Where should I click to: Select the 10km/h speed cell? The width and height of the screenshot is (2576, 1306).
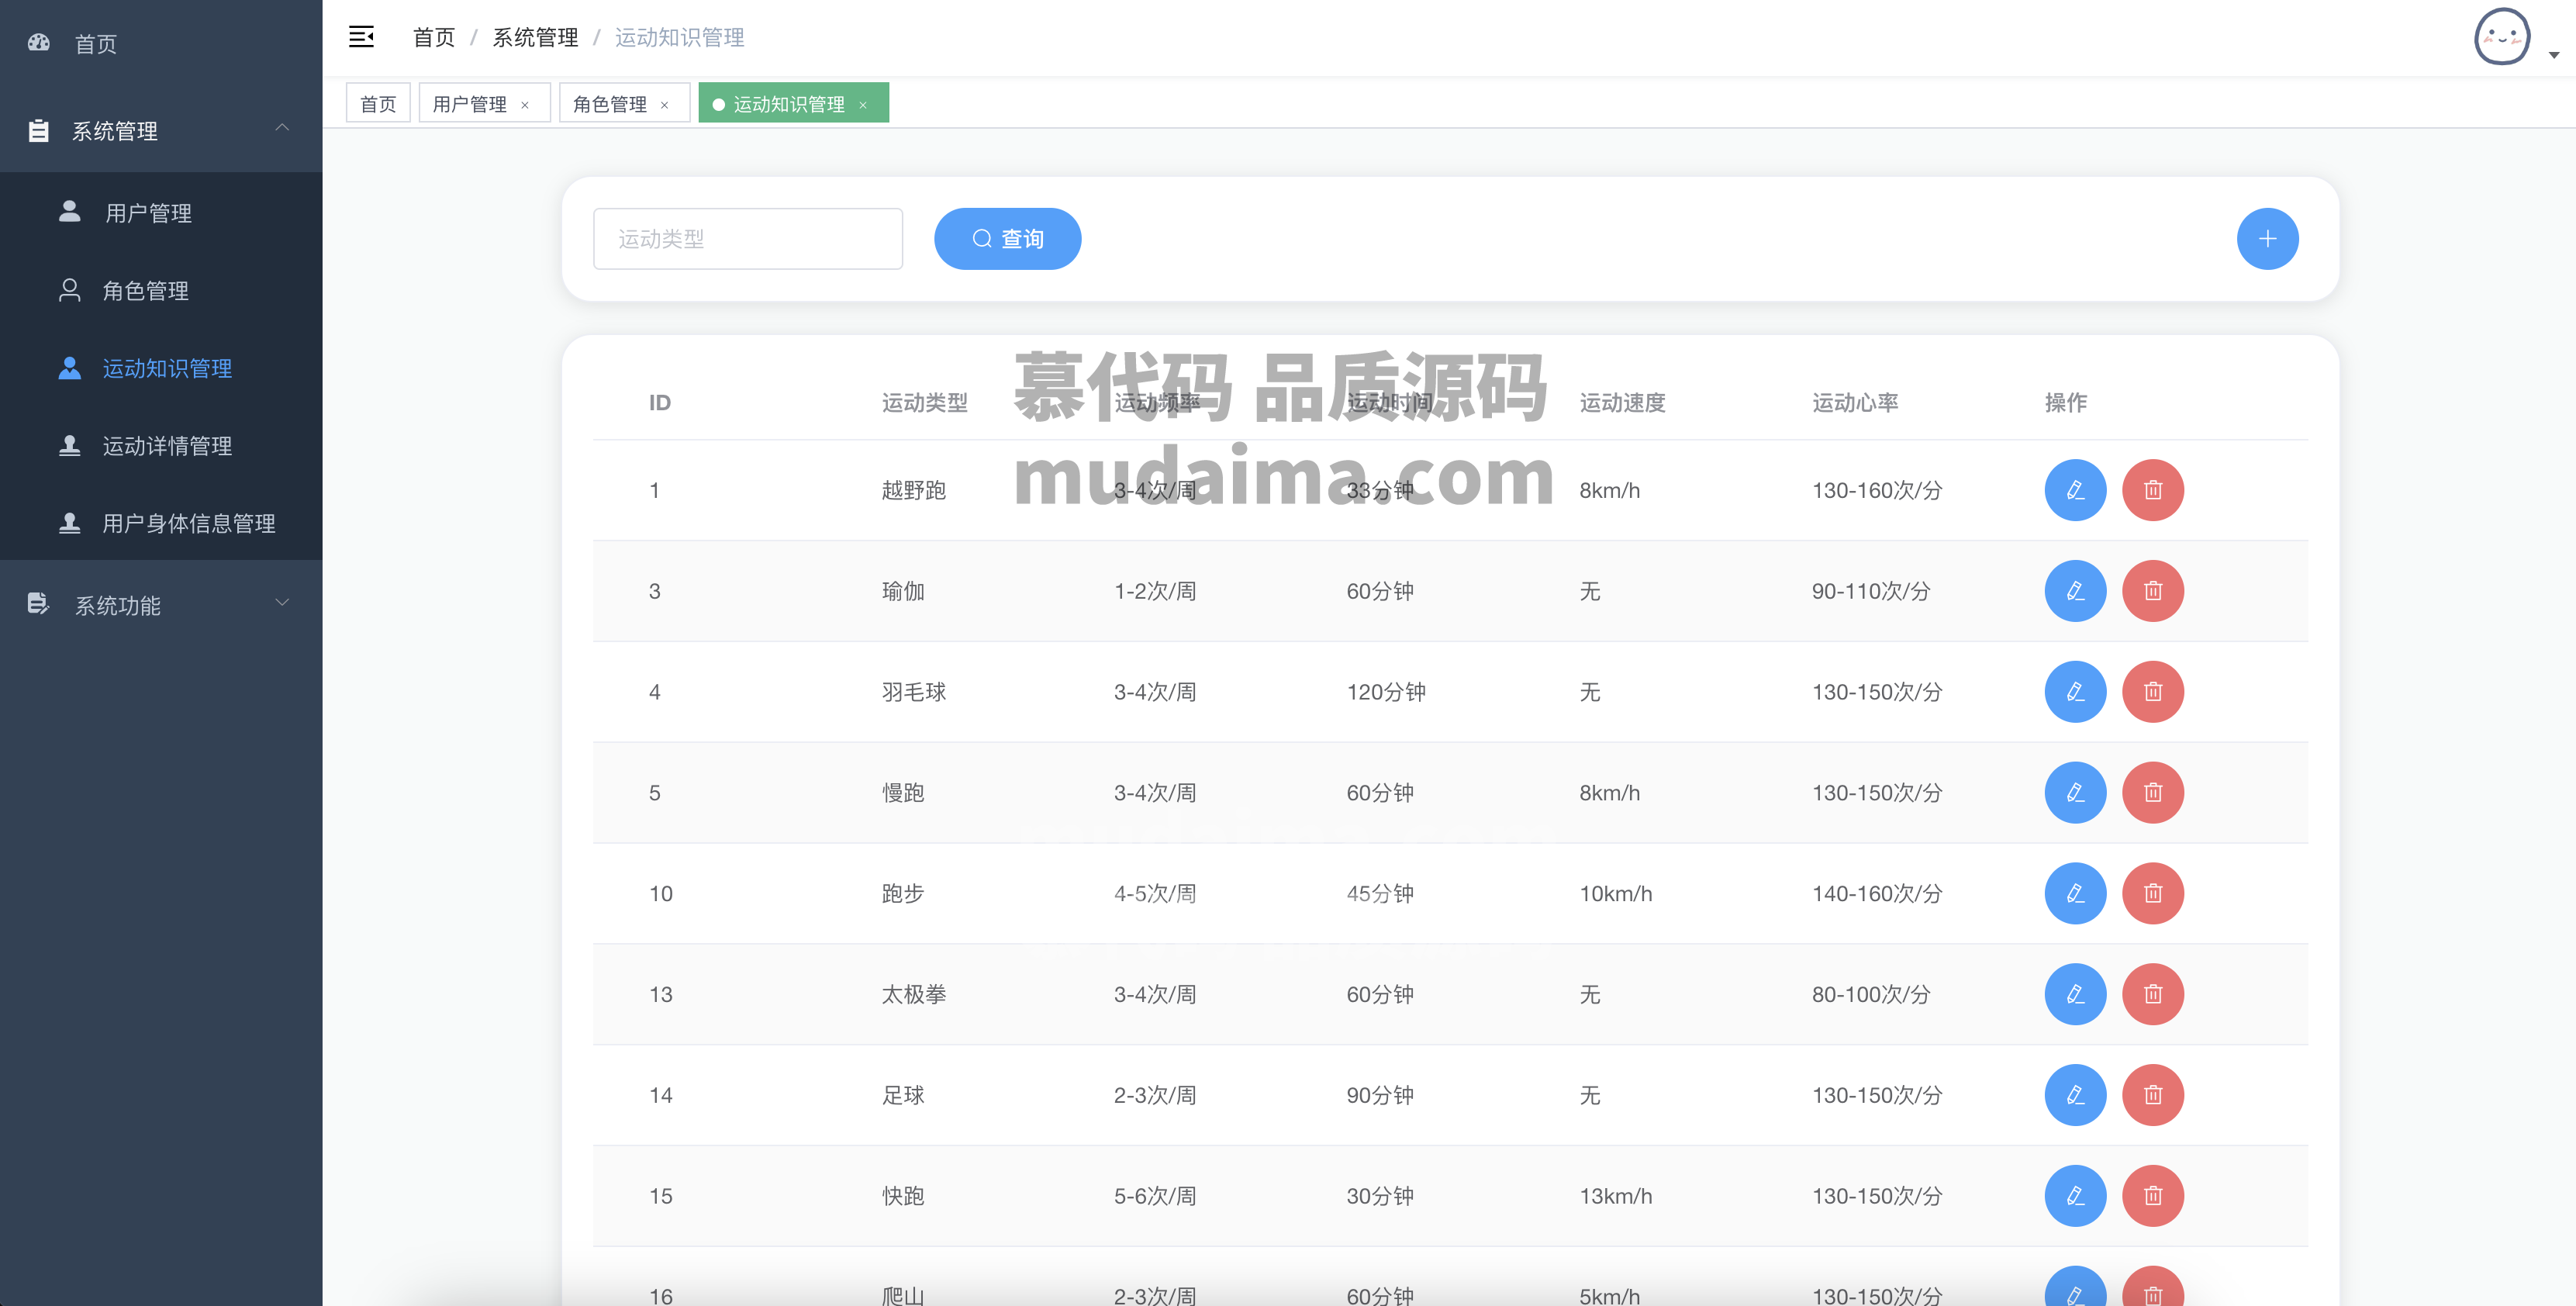[1616, 894]
